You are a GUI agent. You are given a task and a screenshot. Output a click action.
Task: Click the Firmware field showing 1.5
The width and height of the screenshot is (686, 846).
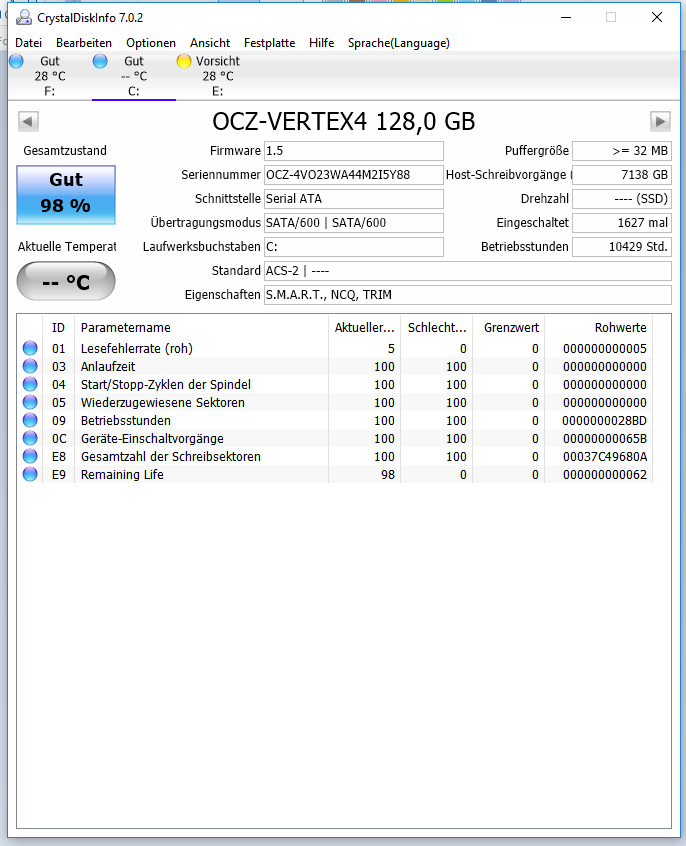click(x=354, y=151)
